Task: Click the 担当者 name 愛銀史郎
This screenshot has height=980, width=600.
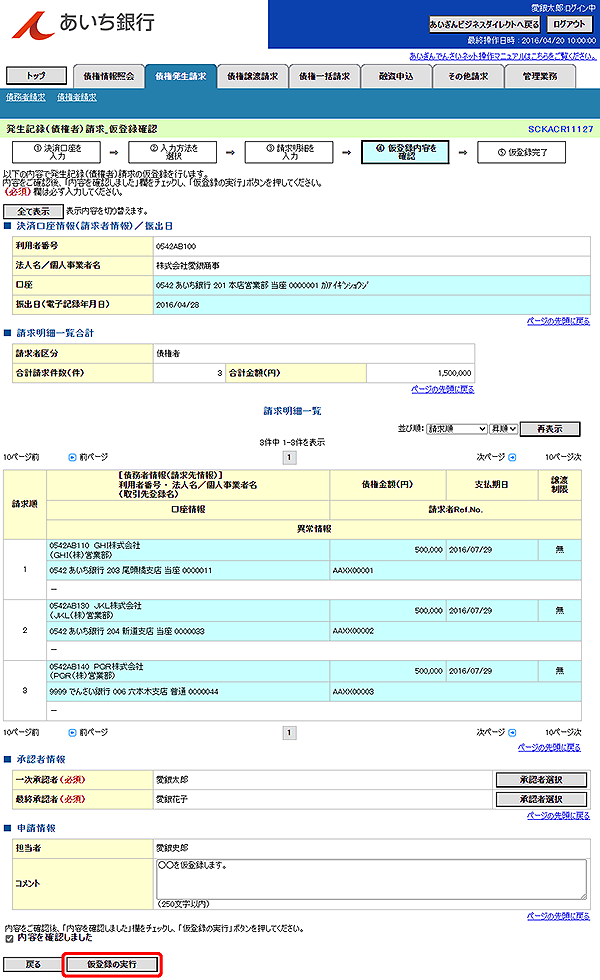Action: coord(172,848)
